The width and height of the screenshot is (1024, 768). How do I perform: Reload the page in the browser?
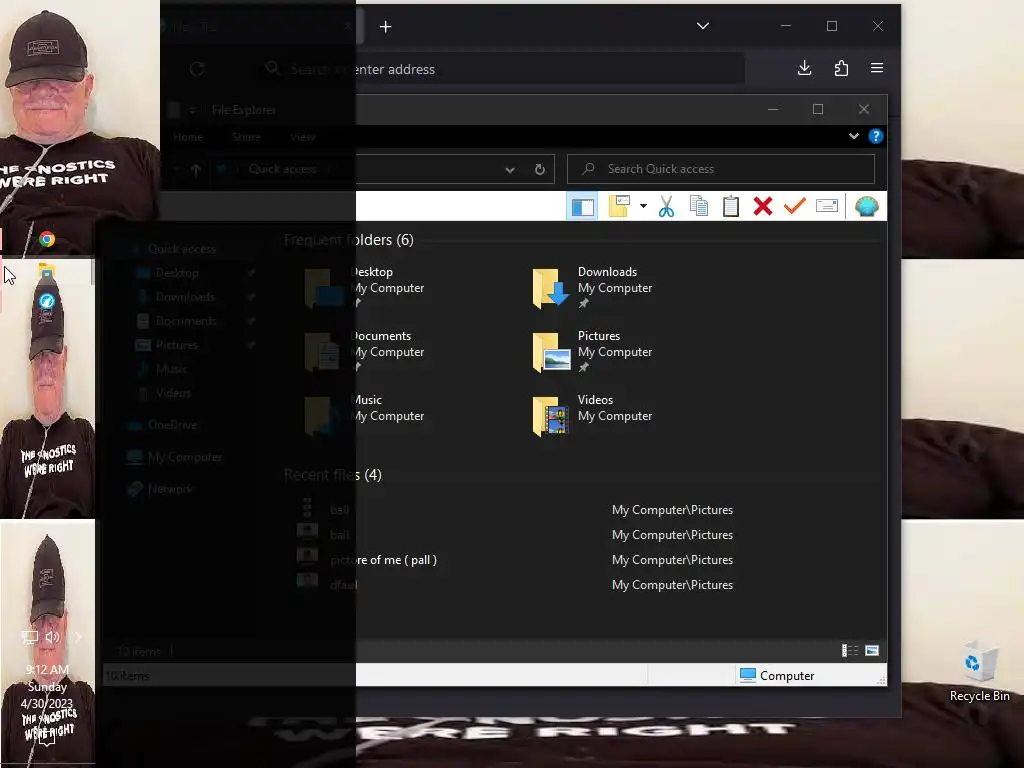(197, 69)
